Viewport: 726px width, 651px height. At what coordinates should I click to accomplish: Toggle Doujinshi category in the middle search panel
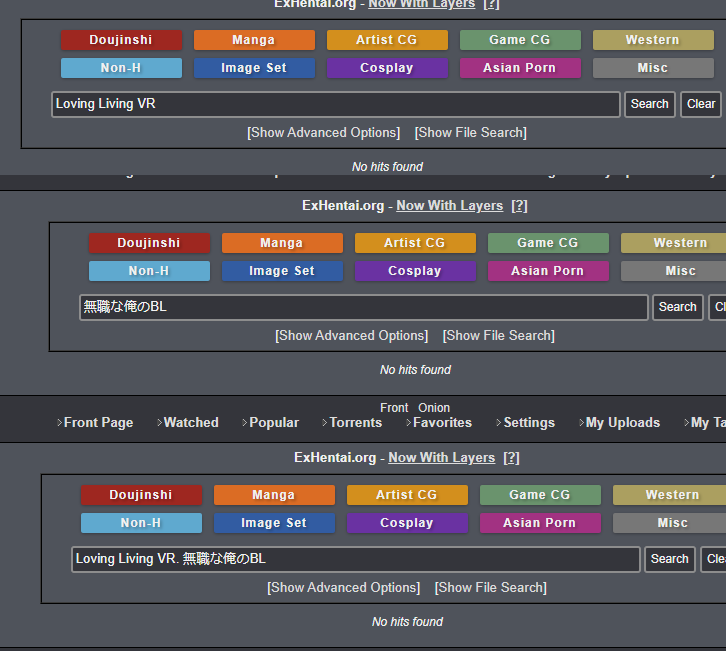point(149,243)
